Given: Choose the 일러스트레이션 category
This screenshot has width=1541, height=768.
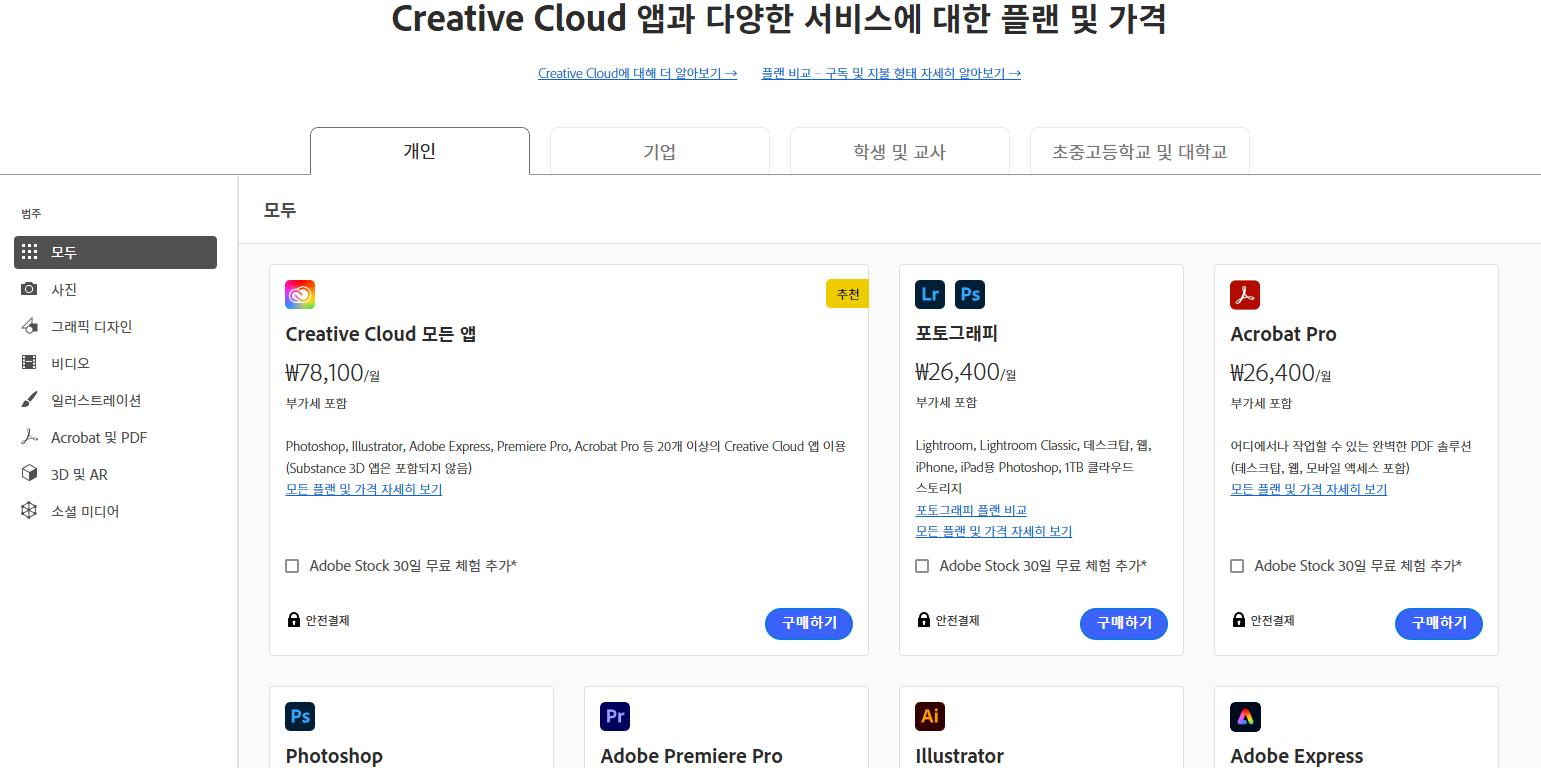Looking at the screenshot, I should tap(115, 400).
